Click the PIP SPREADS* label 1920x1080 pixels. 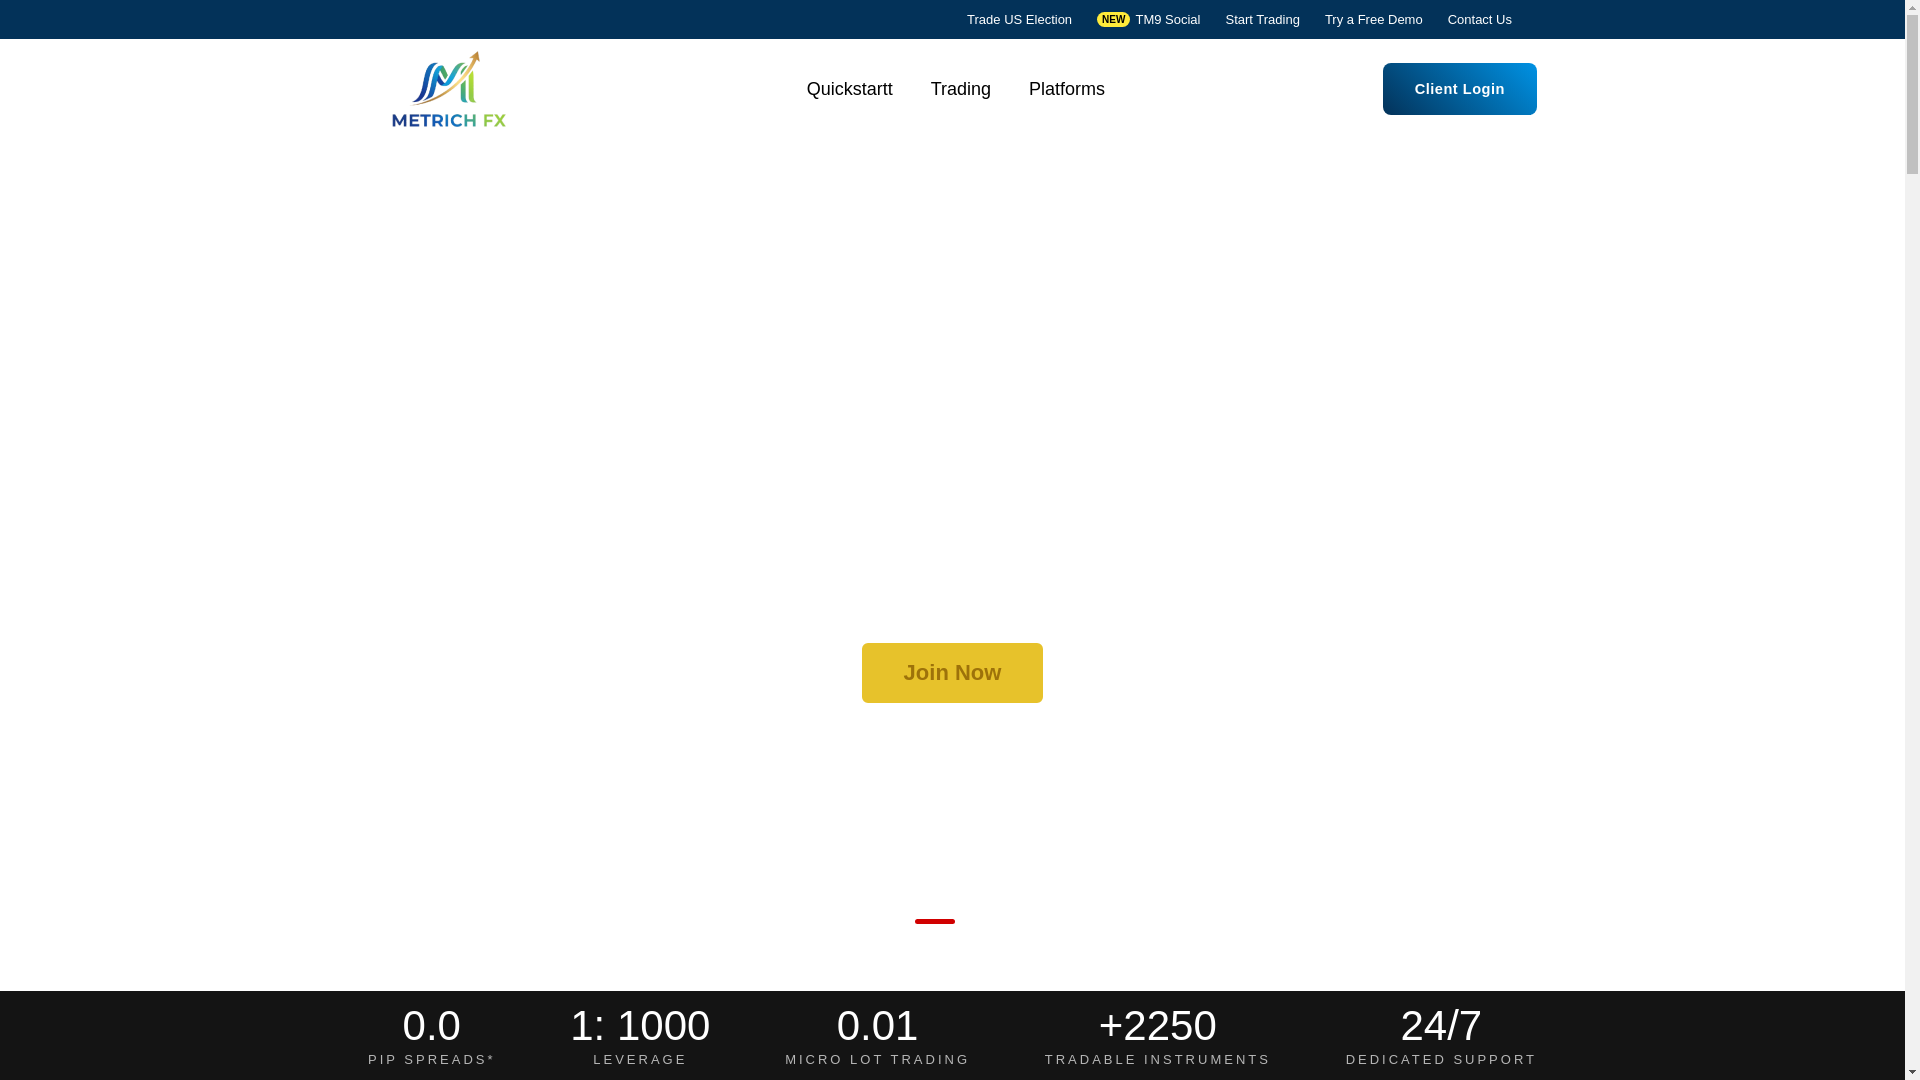click(x=431, y=1060)
